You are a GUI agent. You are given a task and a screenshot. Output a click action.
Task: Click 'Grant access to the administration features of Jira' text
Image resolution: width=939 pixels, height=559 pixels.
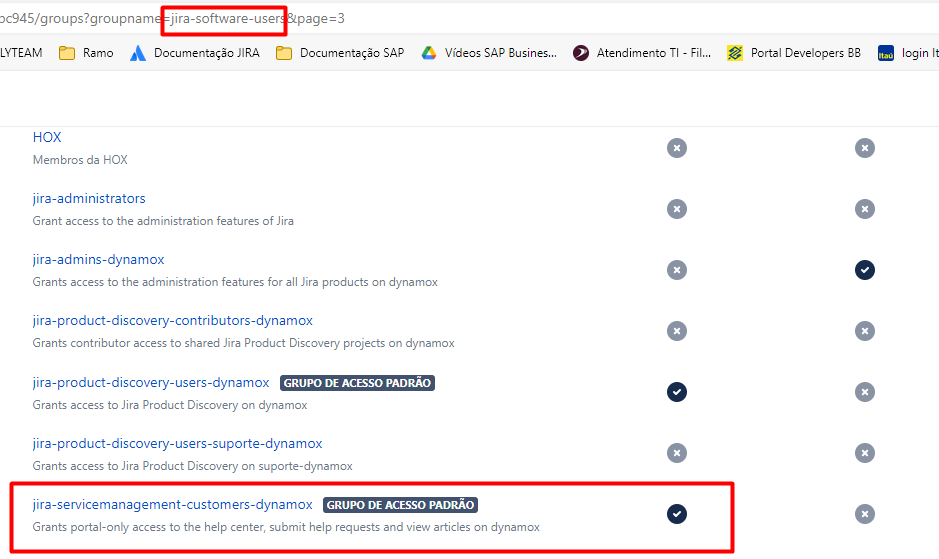click(x=163, y=221)
